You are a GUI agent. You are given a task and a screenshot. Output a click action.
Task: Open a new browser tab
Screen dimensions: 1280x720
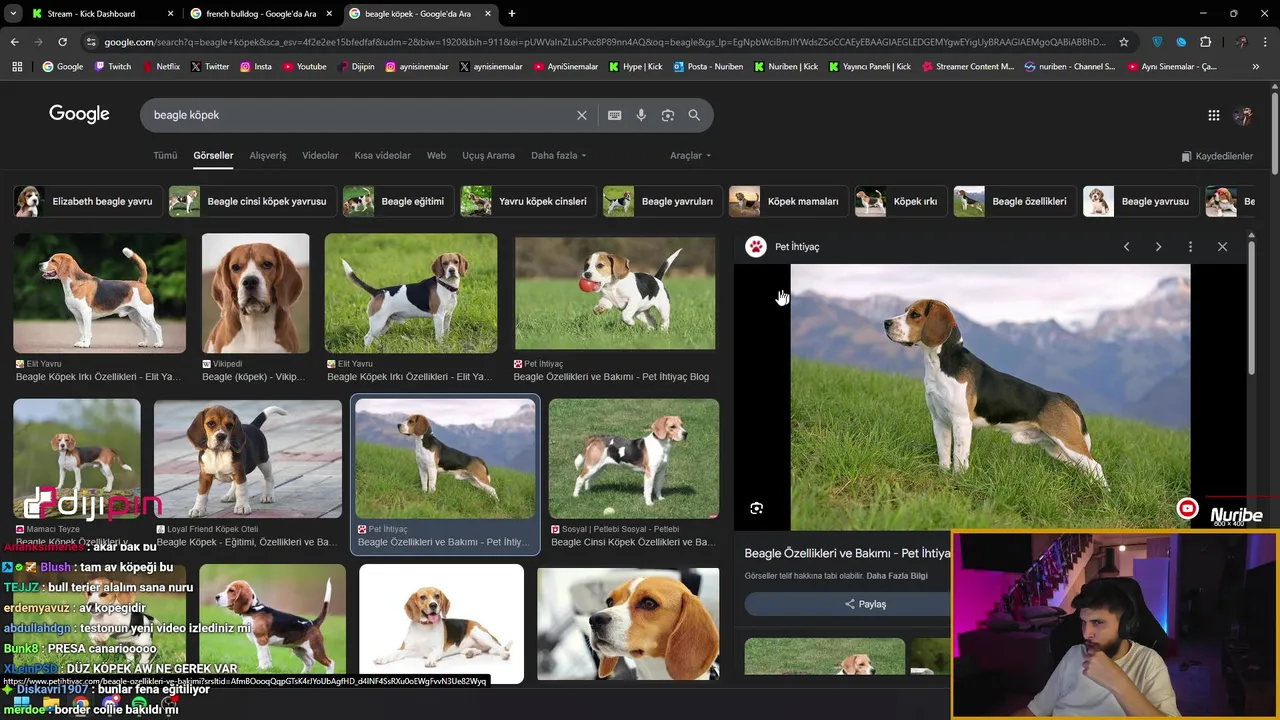click(x=511, y=14)
